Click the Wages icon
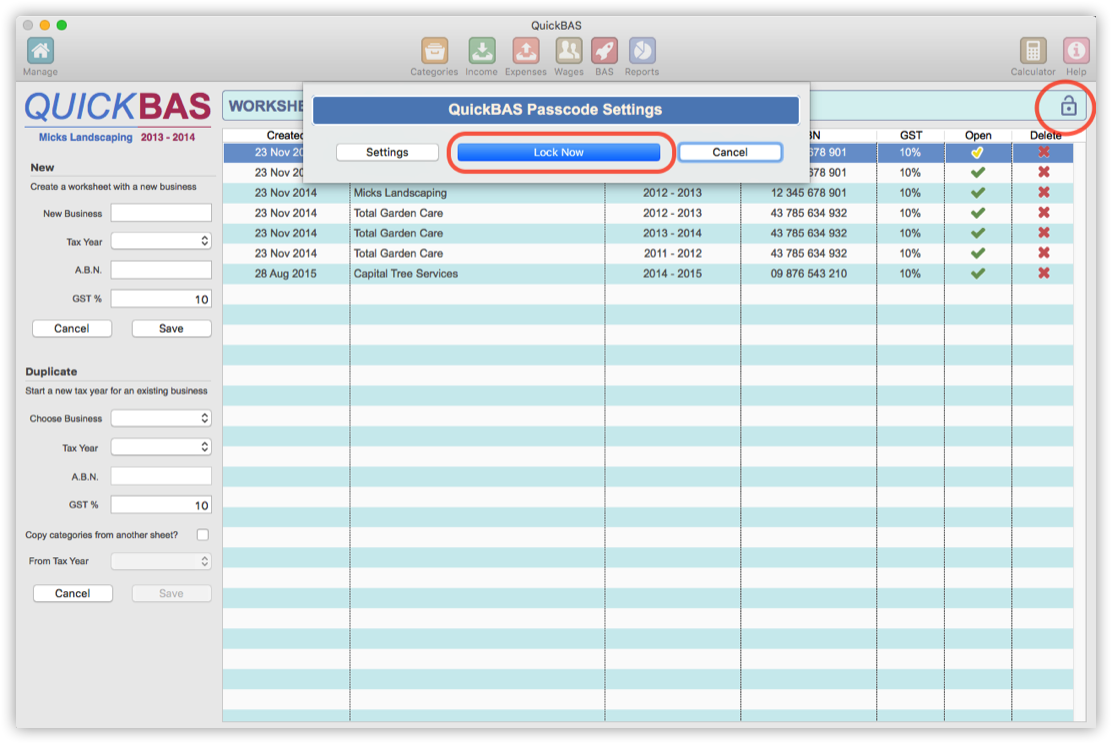 pos(568,50)
